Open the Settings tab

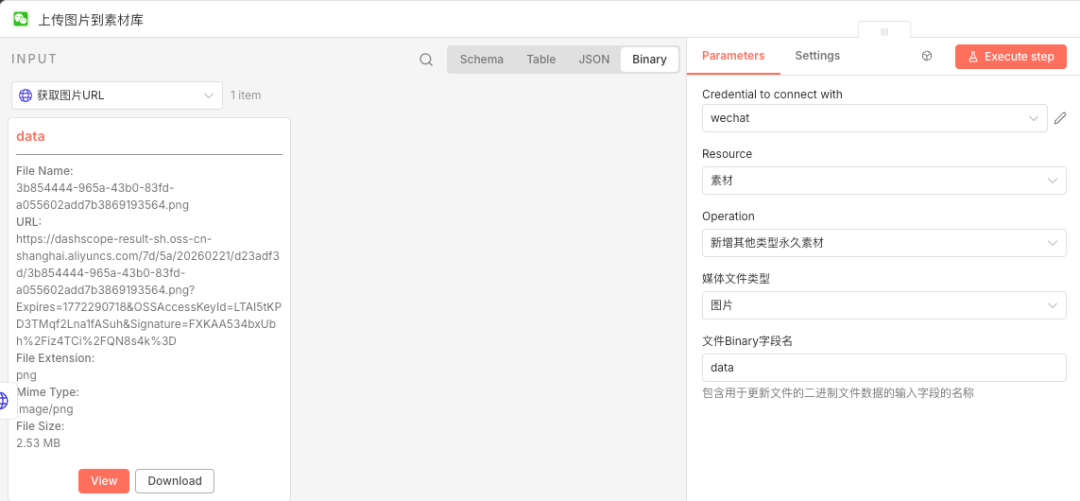pos(817,56)
